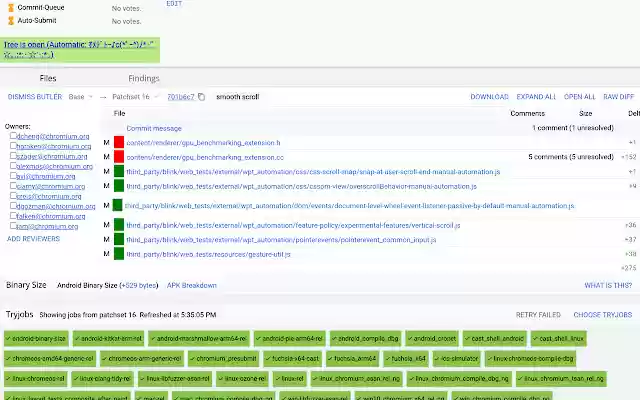Open commit hash link 701b6c7
This screenshot has height=400, width=640.
[x=181, y=97]
